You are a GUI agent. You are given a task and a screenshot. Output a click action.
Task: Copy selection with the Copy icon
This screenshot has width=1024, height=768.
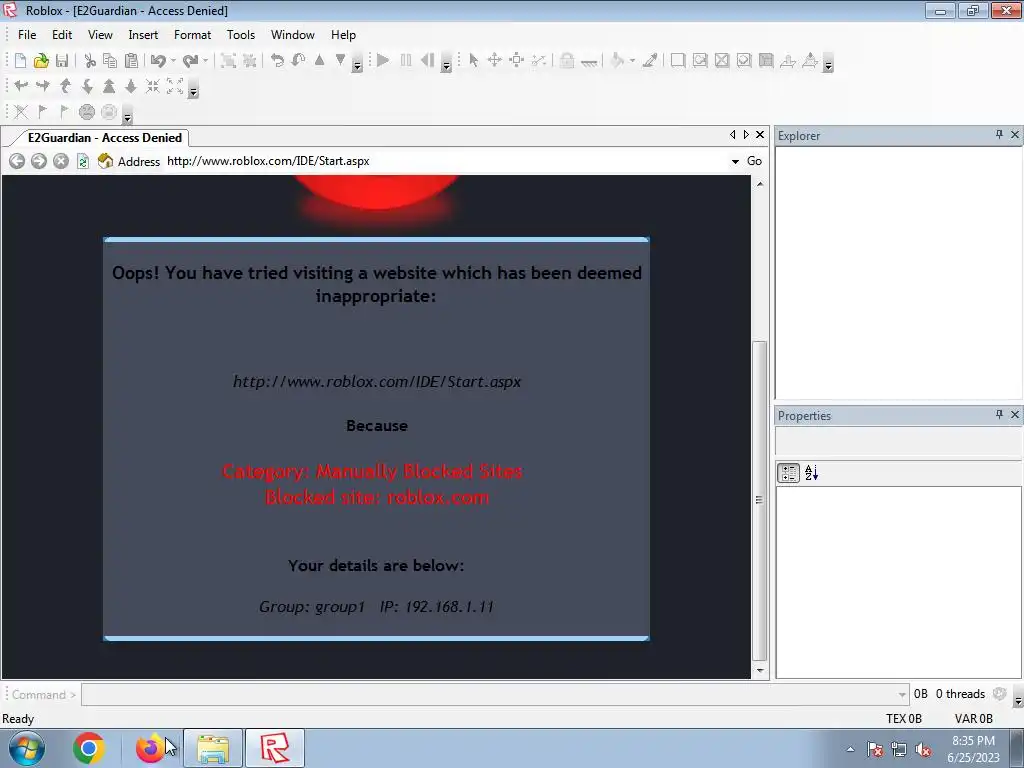pyautogui.click(x=110, y=61)
